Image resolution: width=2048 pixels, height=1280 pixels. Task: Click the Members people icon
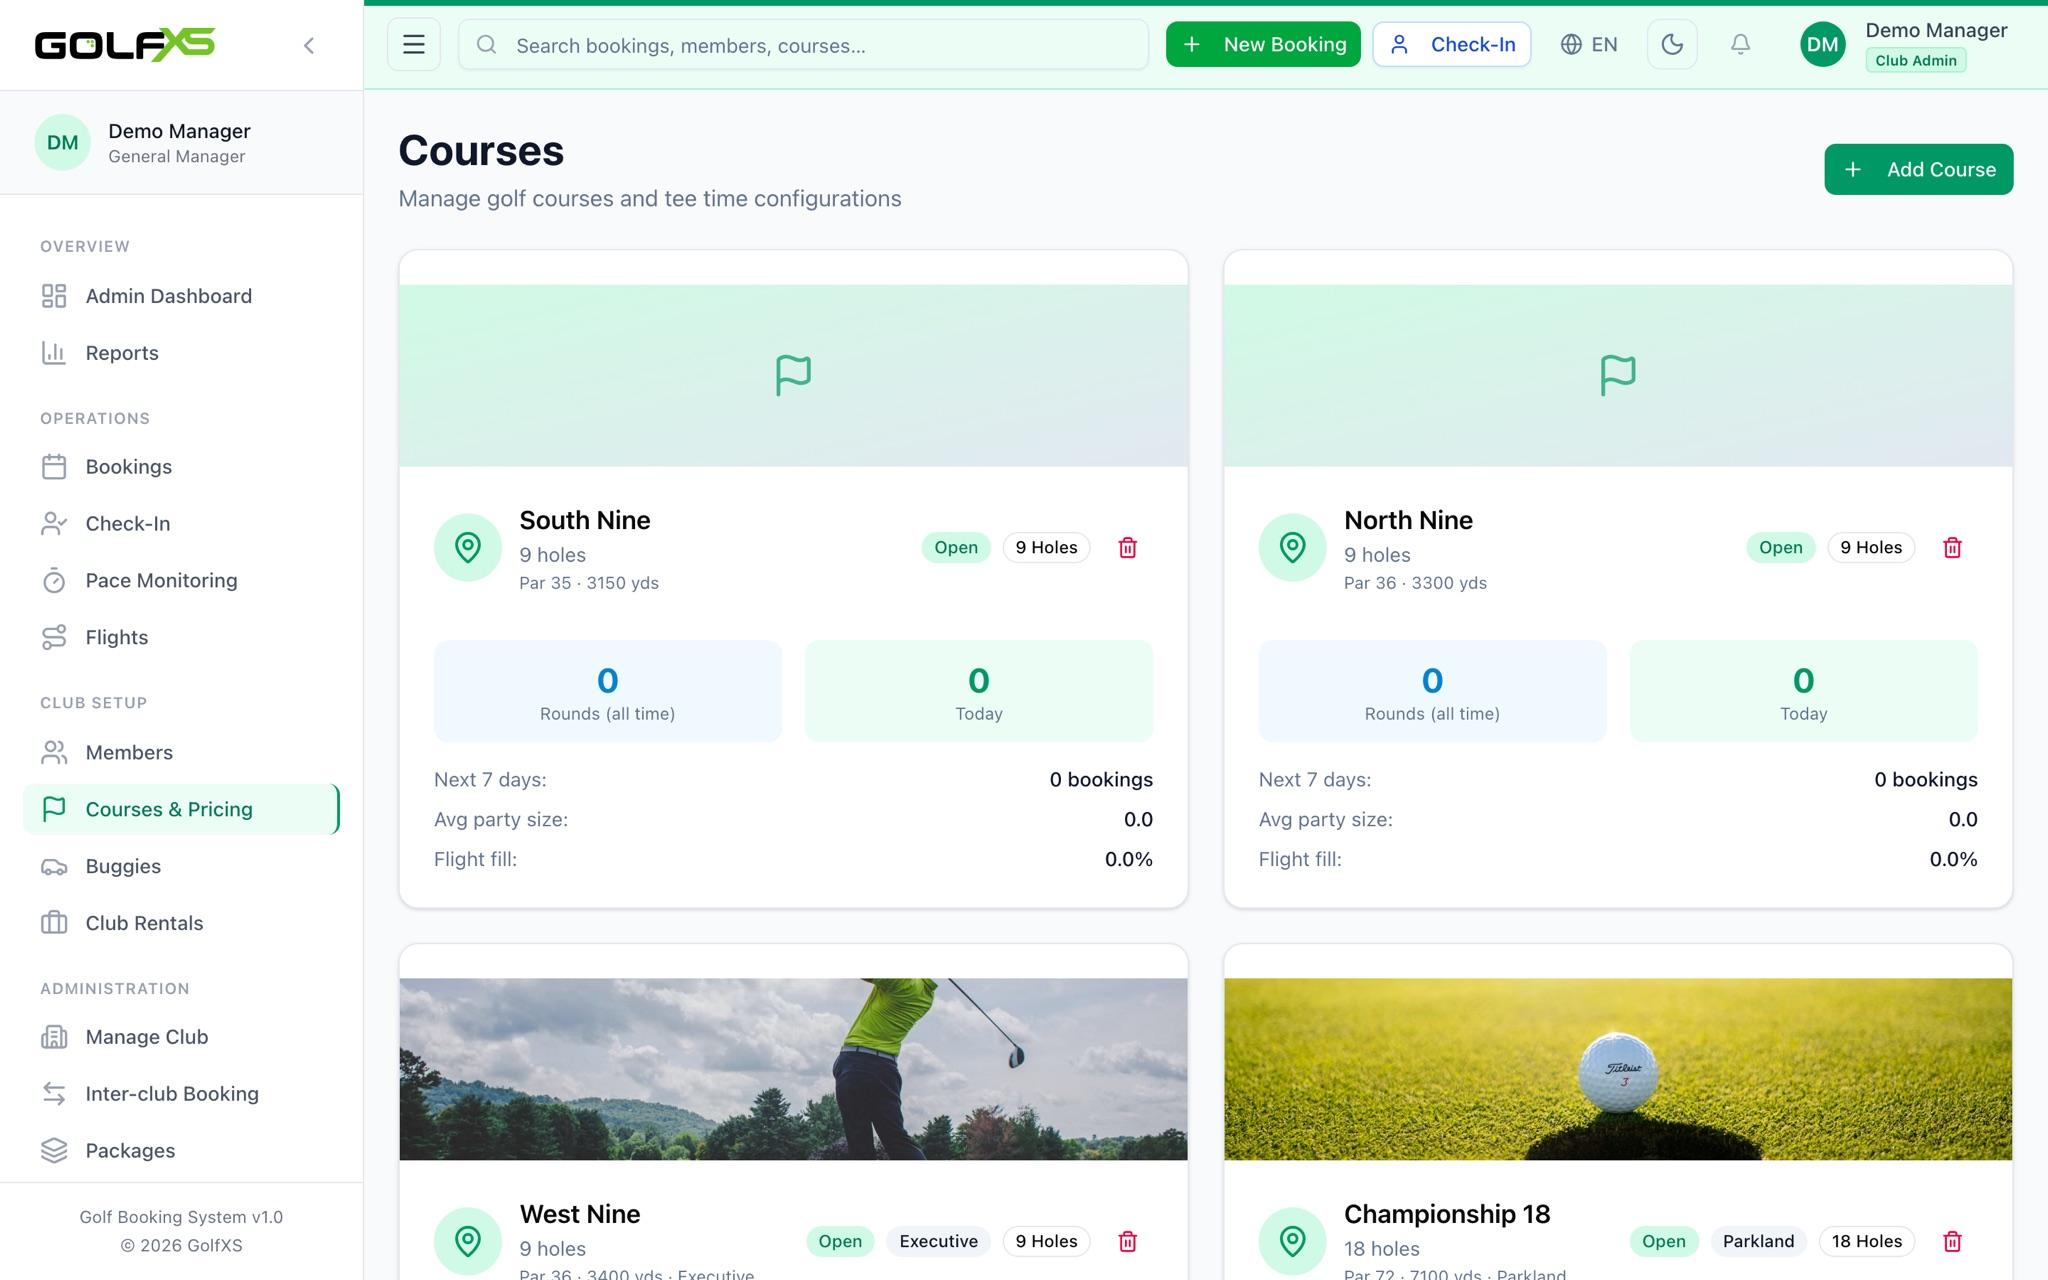[54, 753]
